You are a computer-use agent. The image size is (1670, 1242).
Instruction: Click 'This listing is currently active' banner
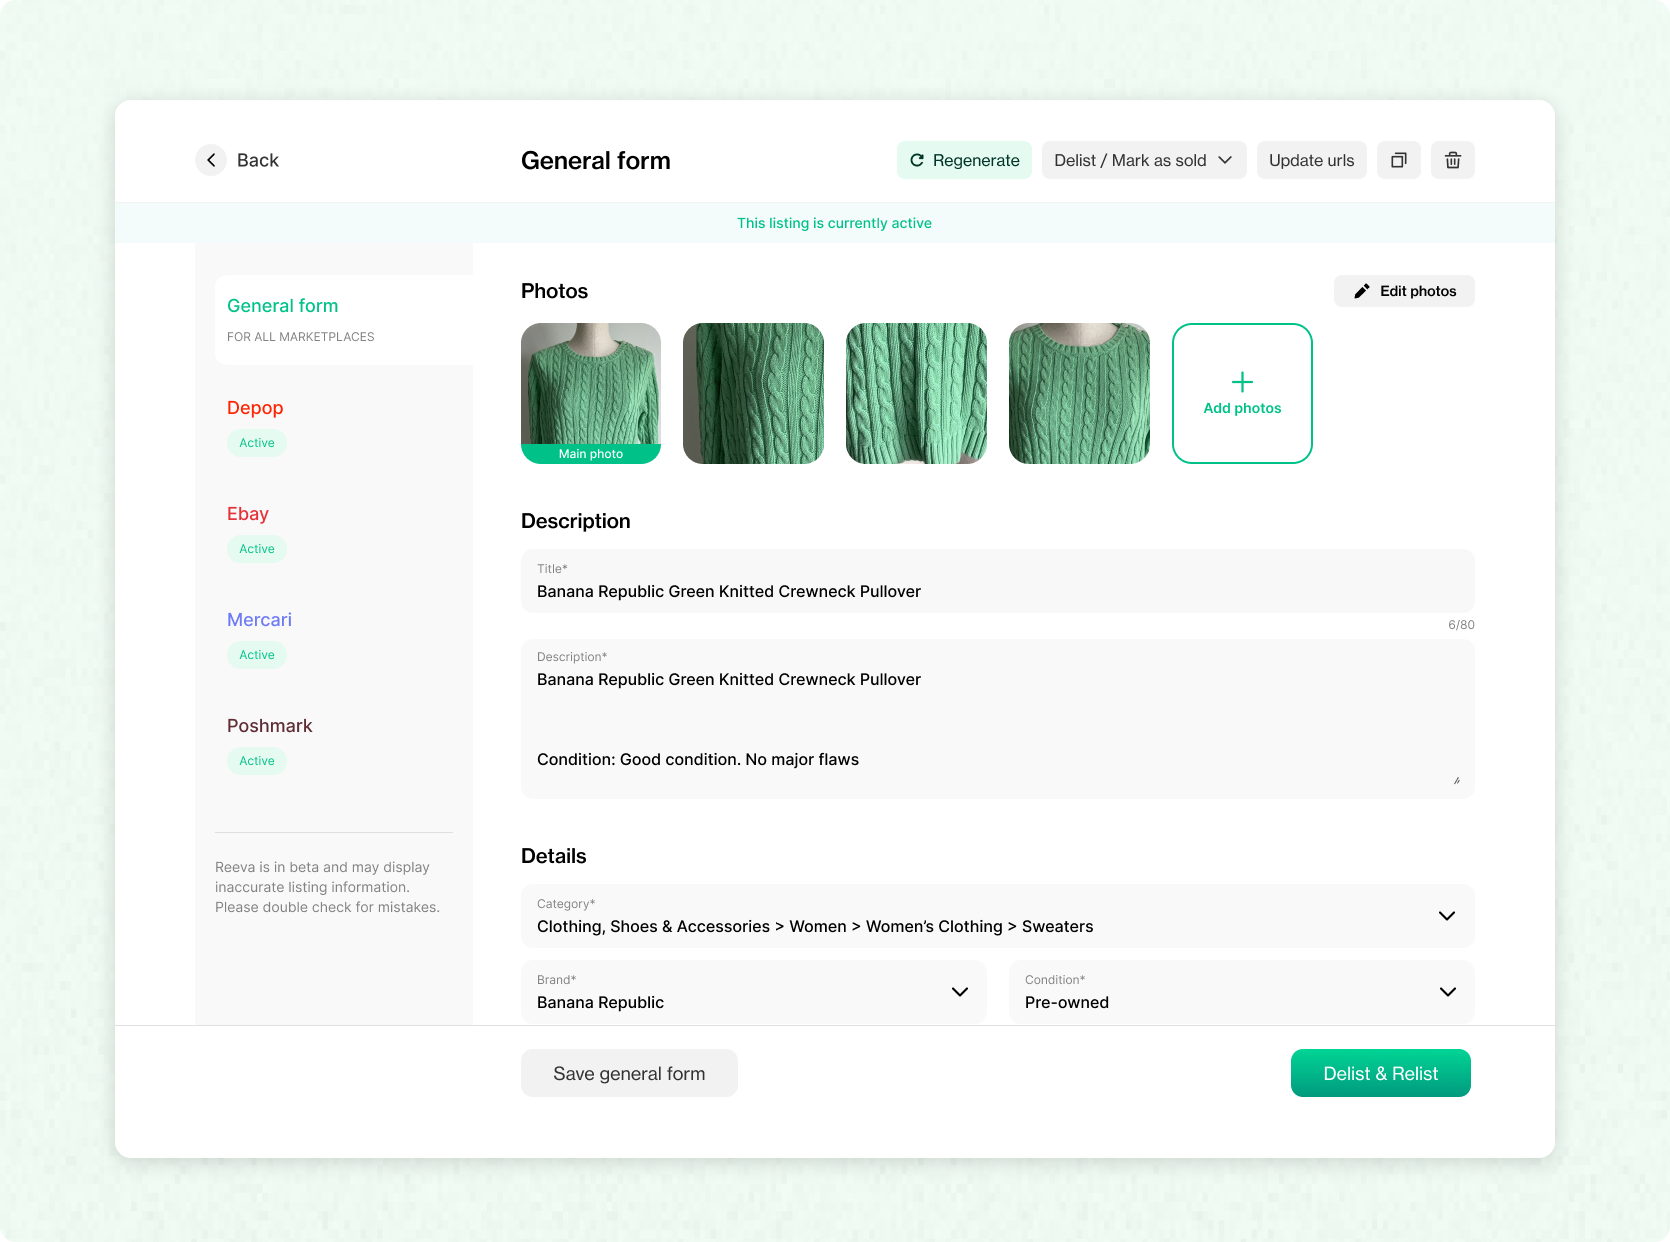835,223
